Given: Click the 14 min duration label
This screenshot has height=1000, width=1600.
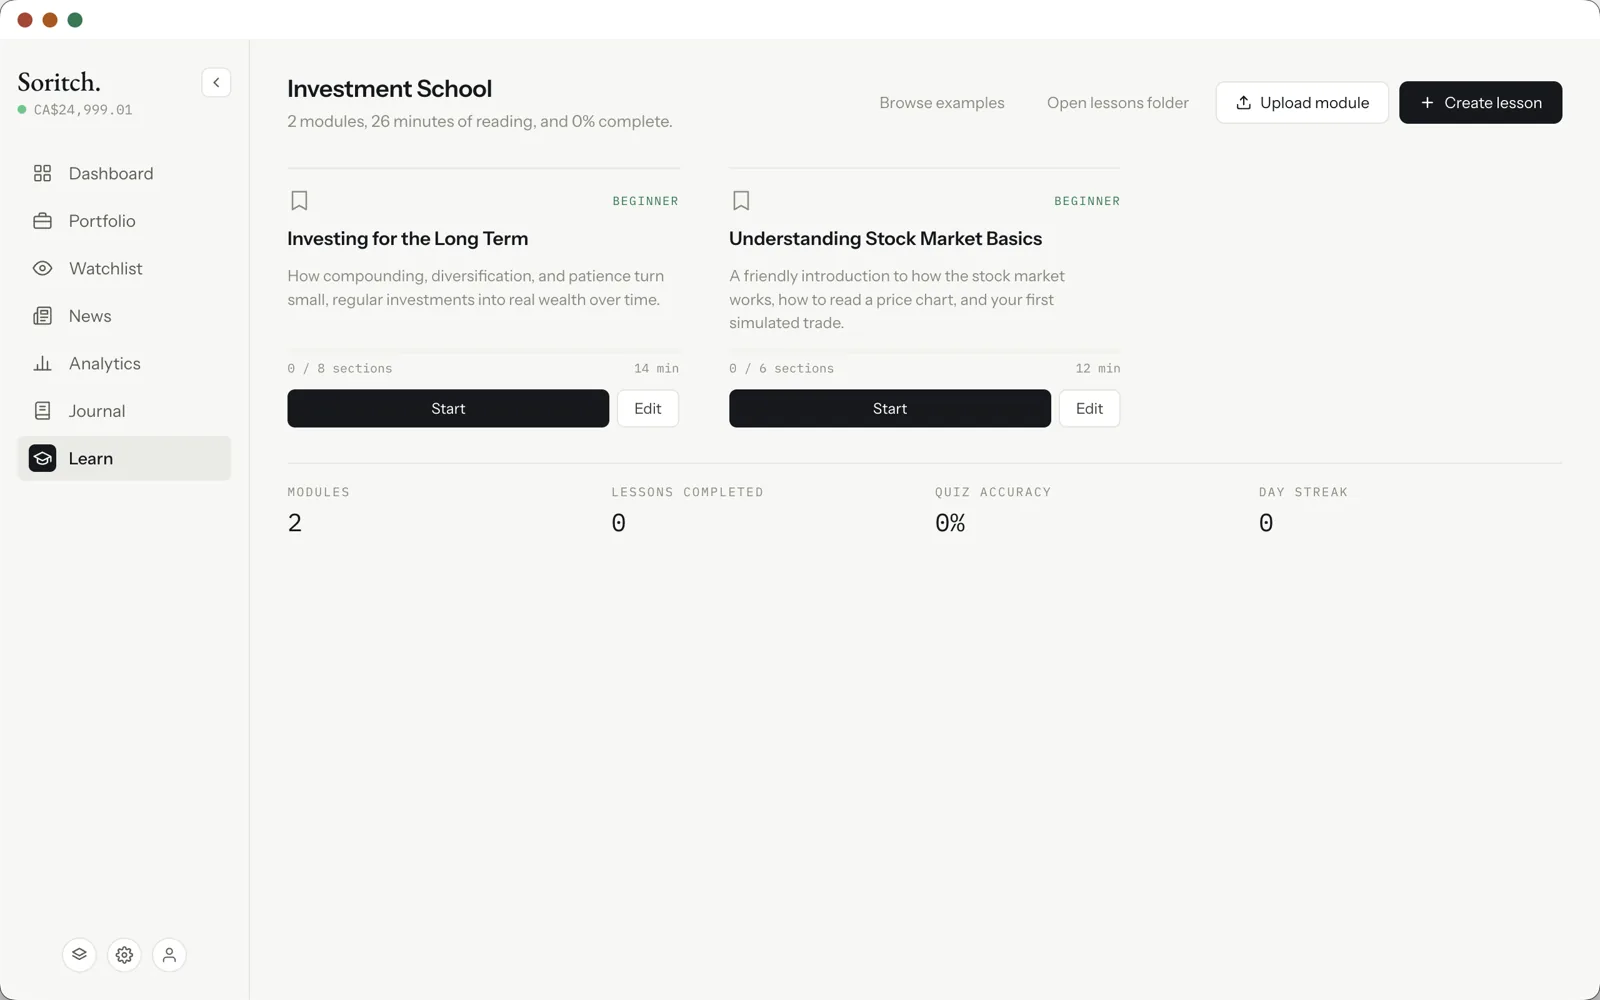Looking at the screenshot, I should [656, 369].
